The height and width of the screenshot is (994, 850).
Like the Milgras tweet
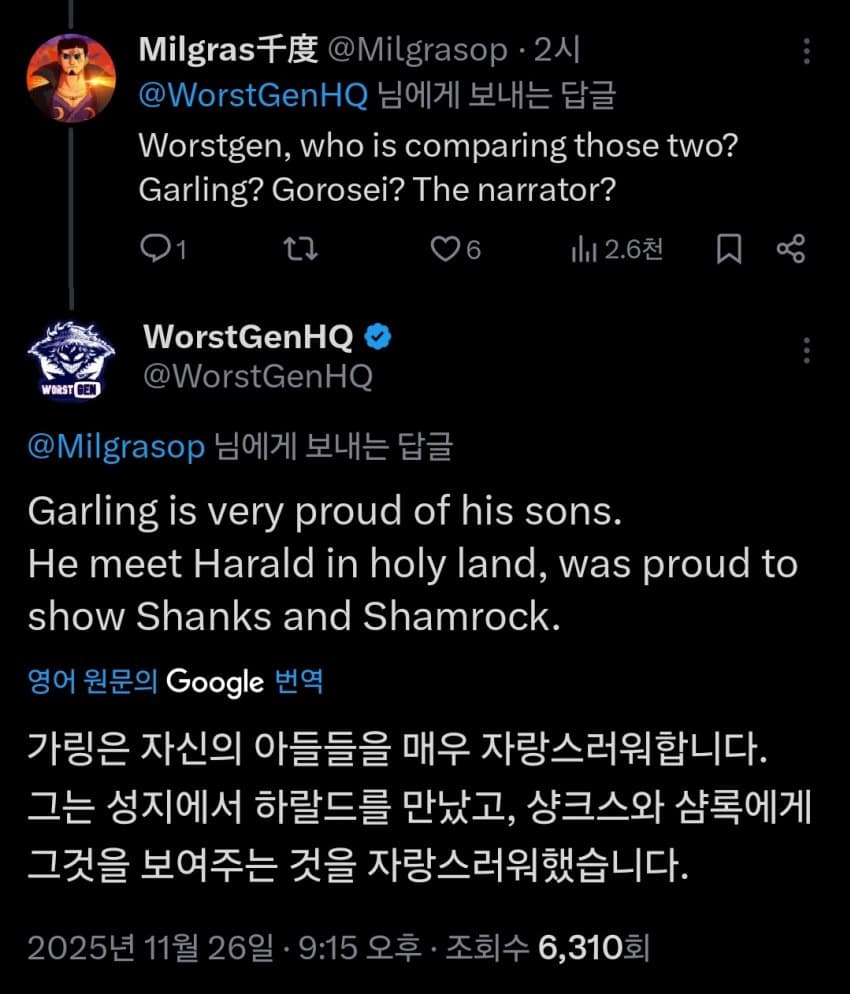tap(443, 249)
